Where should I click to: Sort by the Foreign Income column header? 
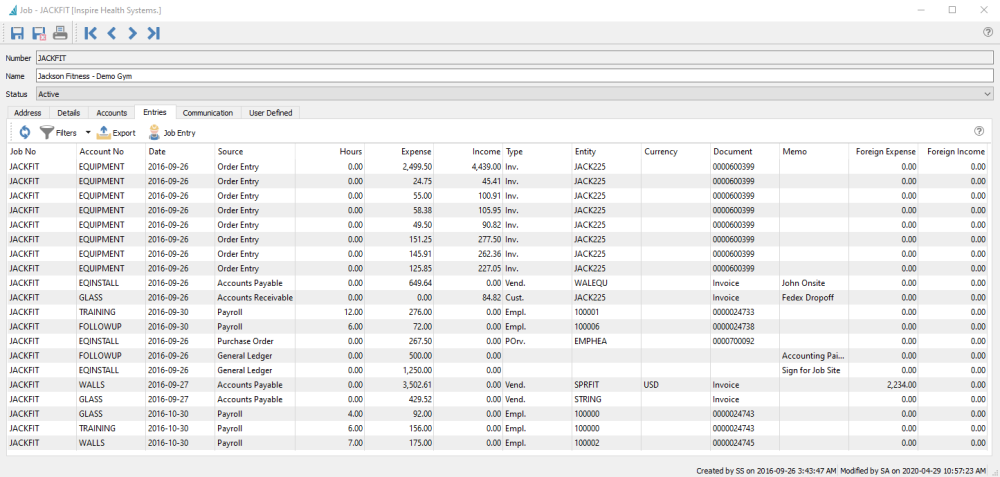tap(955, 152)
